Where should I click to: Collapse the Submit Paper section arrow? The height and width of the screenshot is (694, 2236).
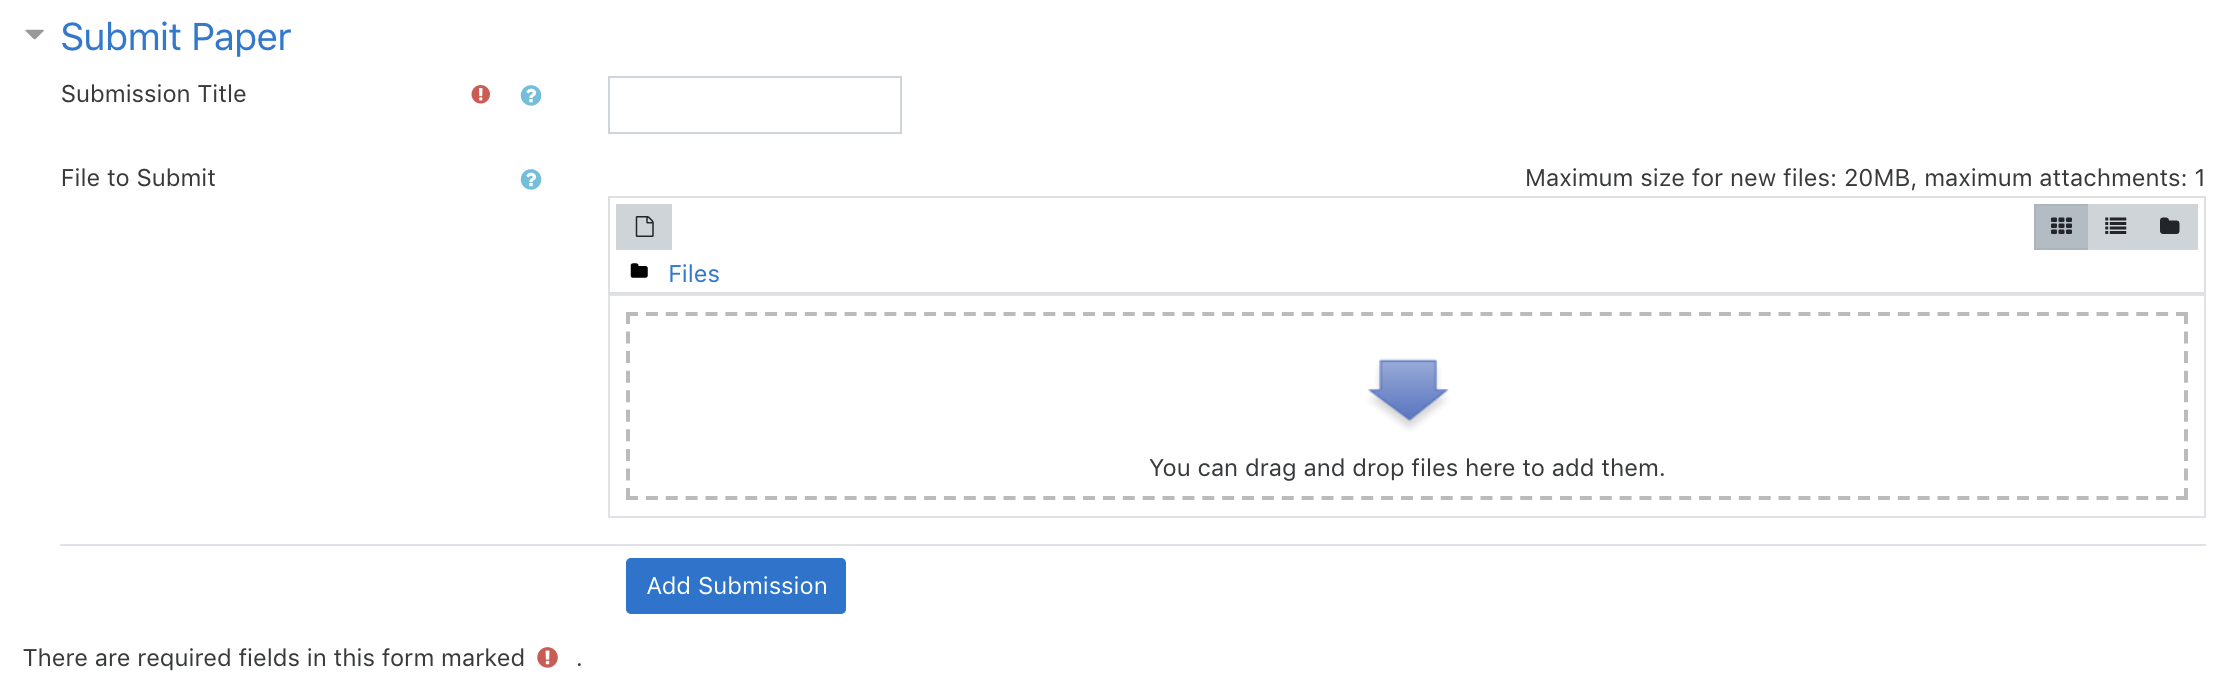35,35
